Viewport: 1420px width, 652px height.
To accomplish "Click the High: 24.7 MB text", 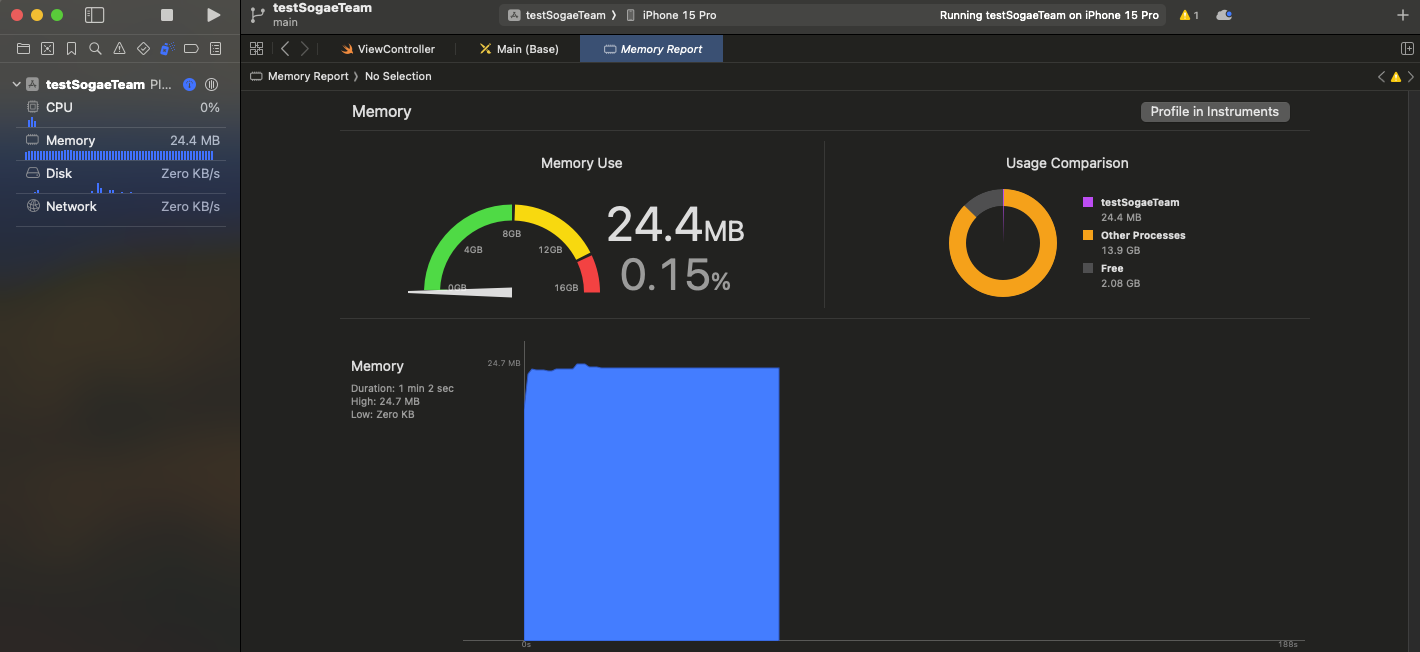I will coord(385,401).
